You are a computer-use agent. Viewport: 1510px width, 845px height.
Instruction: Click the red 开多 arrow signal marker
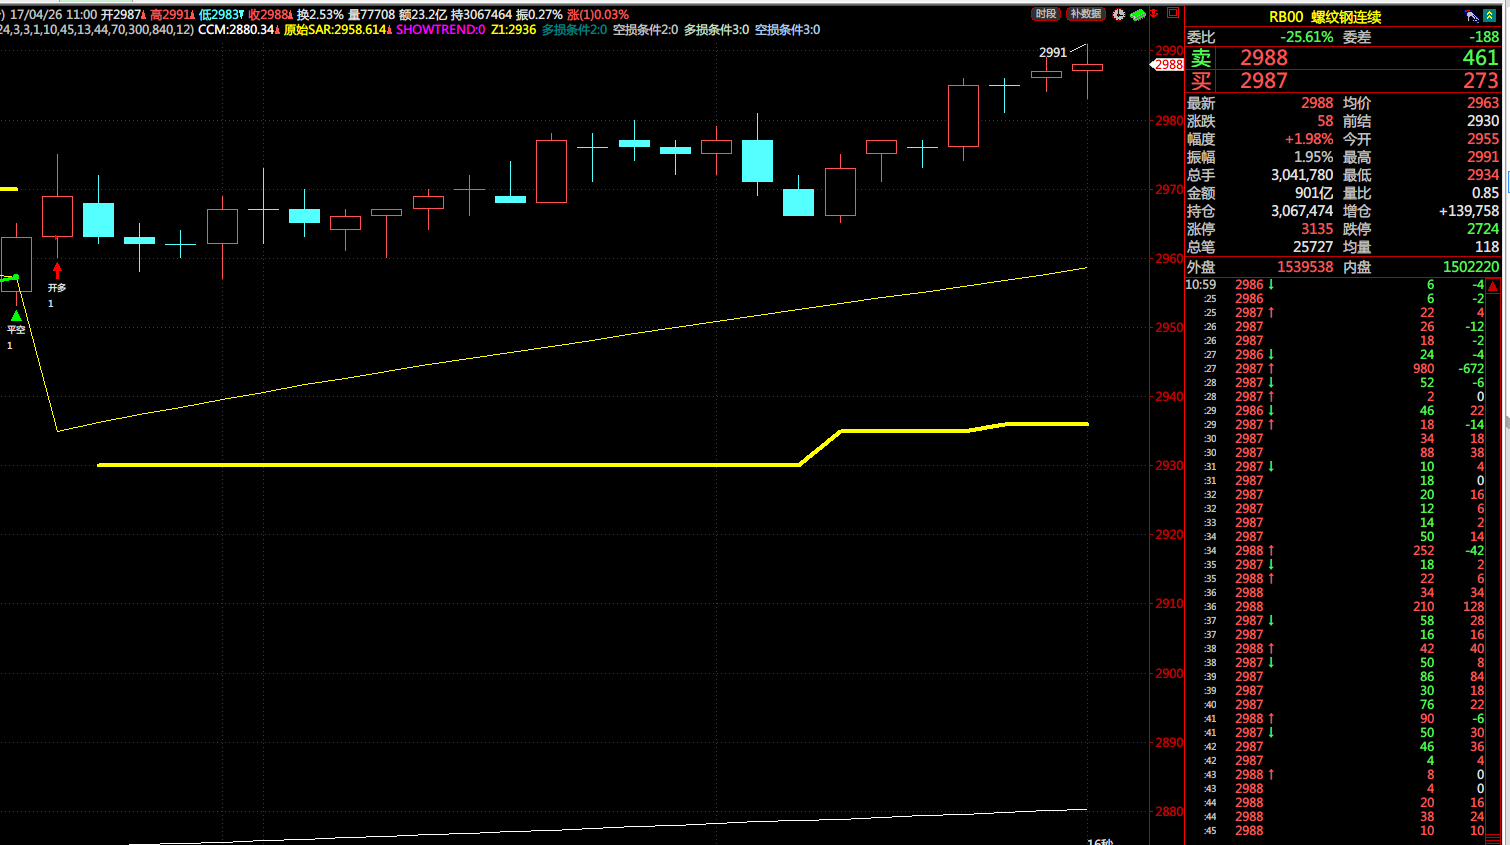[x=57, y=271]
